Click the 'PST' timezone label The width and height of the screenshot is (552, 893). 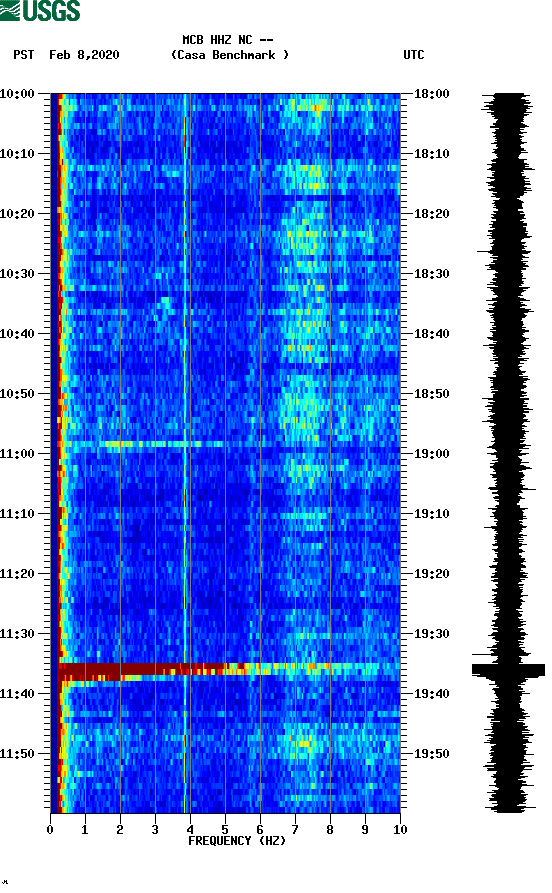click(x=24, y=55)
